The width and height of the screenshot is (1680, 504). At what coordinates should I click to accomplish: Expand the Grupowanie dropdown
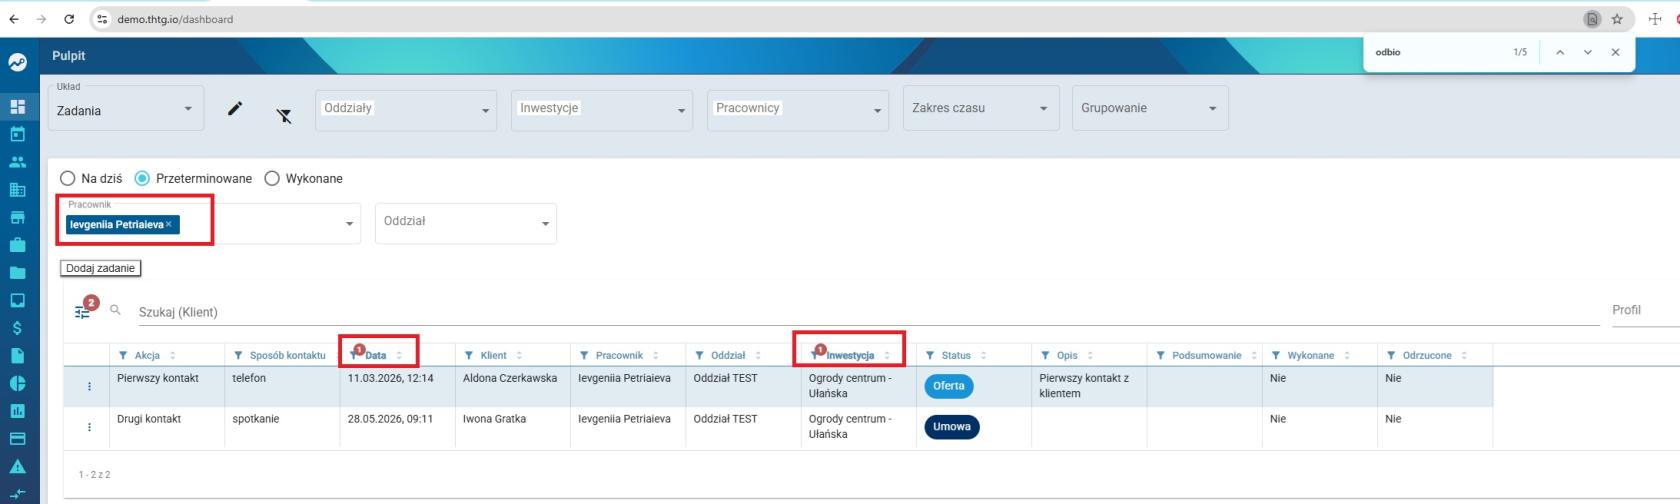coord(1150,108)
